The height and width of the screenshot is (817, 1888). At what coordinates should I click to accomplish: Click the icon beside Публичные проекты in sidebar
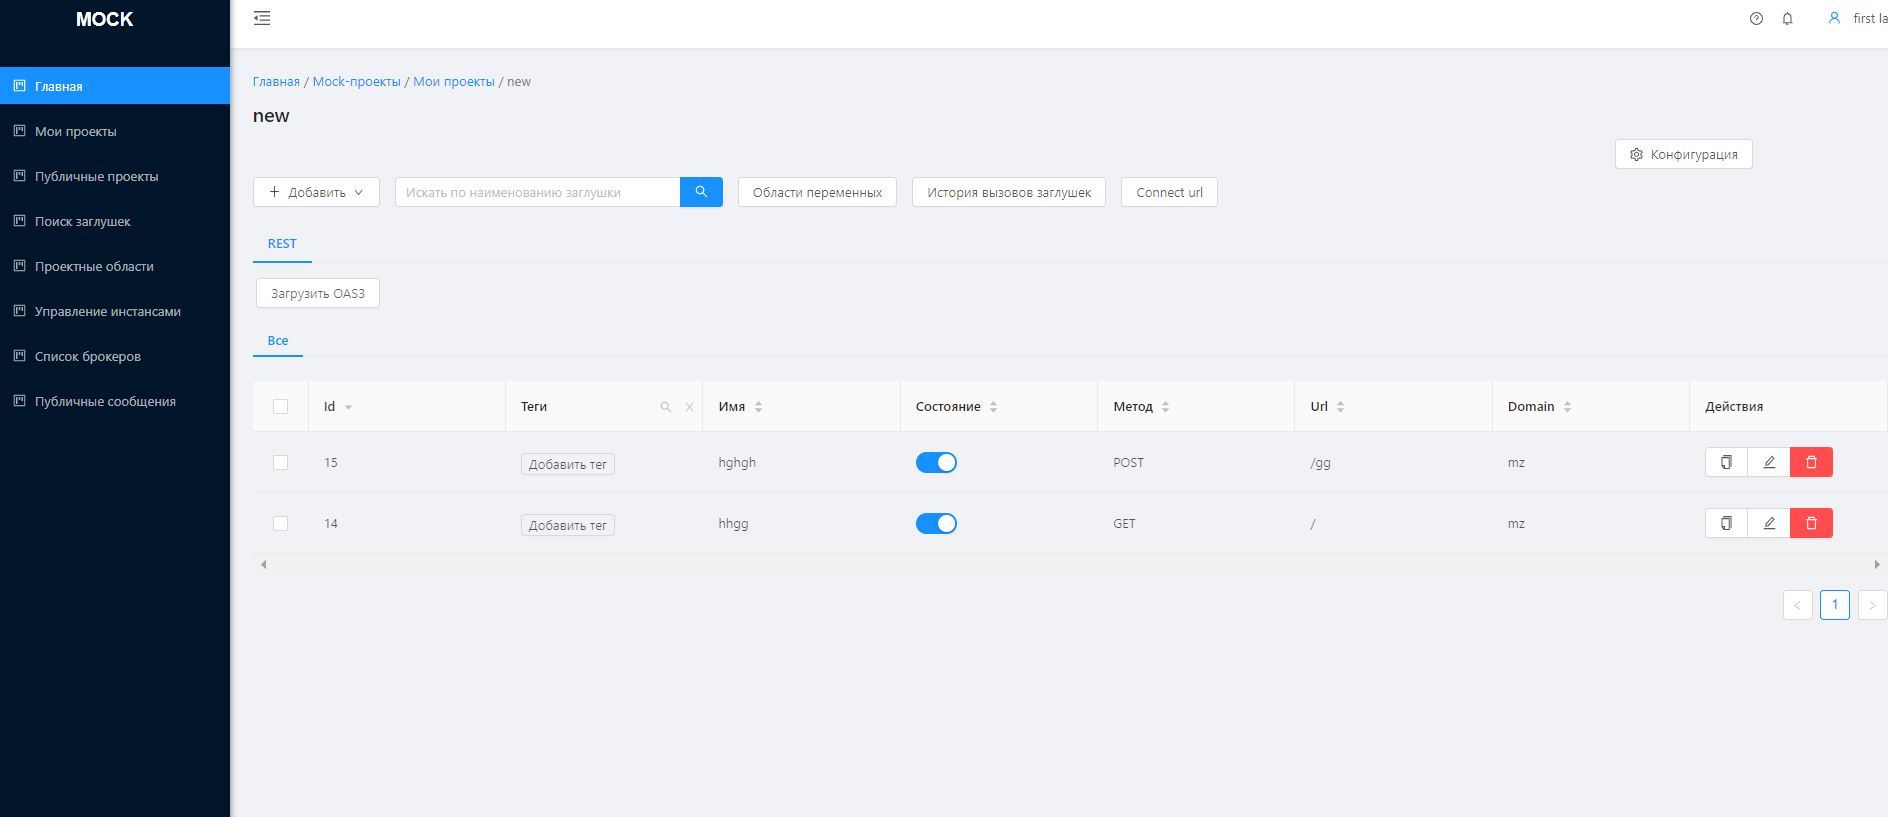(x=19, y=176)
